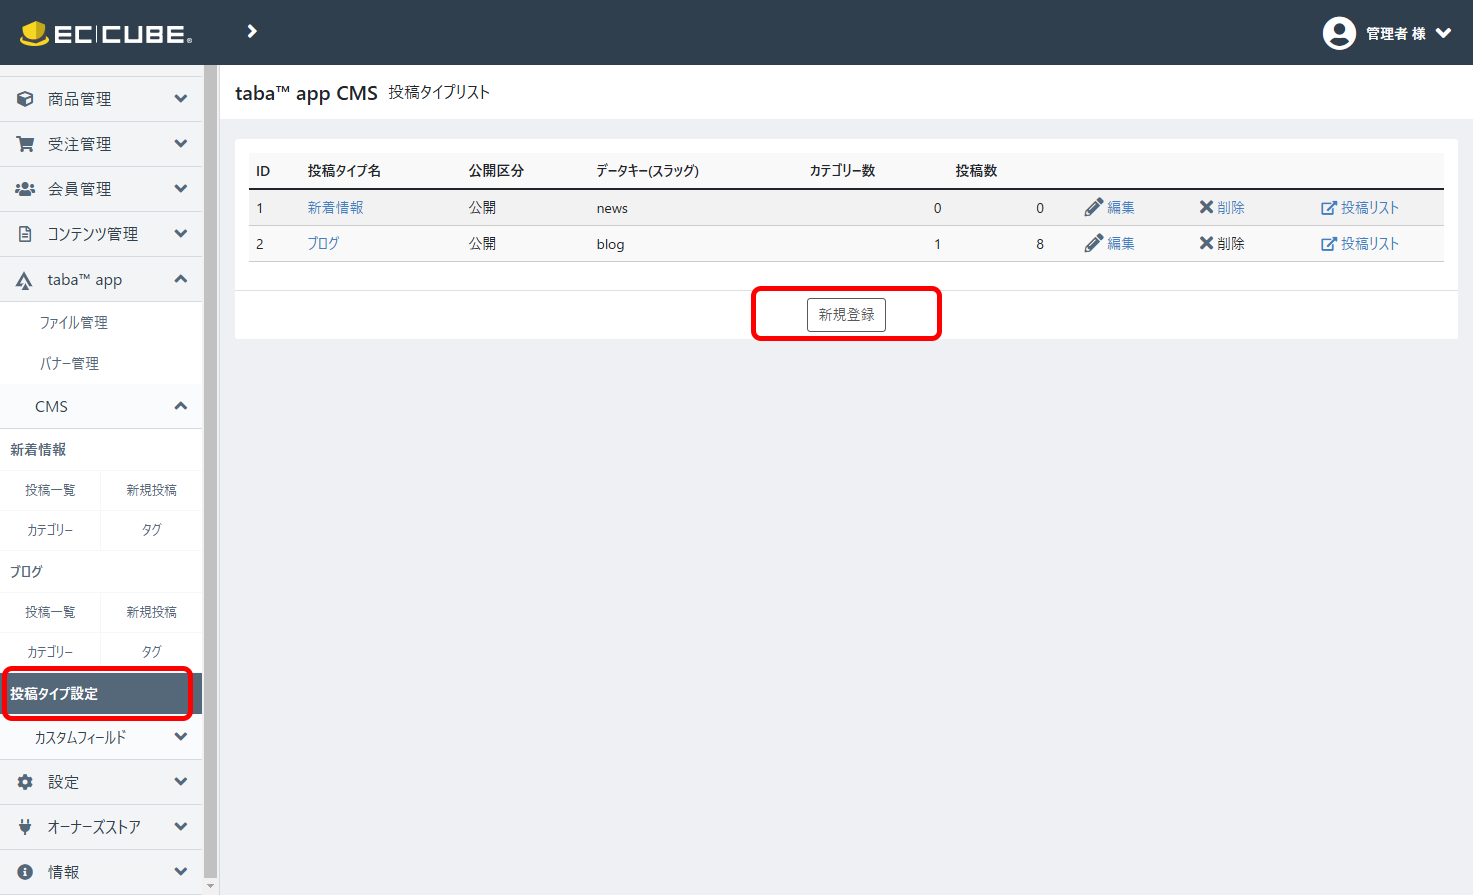The height and width of the screenshot is (895, 1473).
Task: Click the EC-CUBE logo
Action: click(x=106, y=34)
